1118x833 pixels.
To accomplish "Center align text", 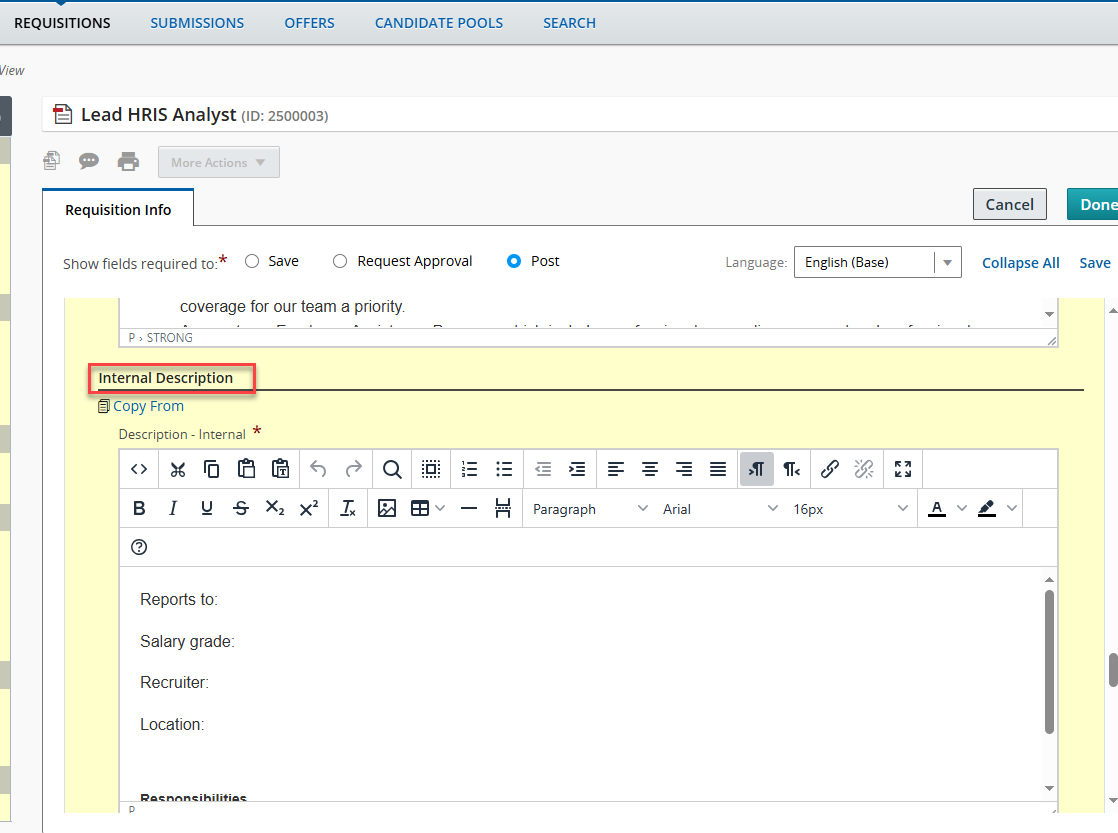I will (x=650, y=469).
